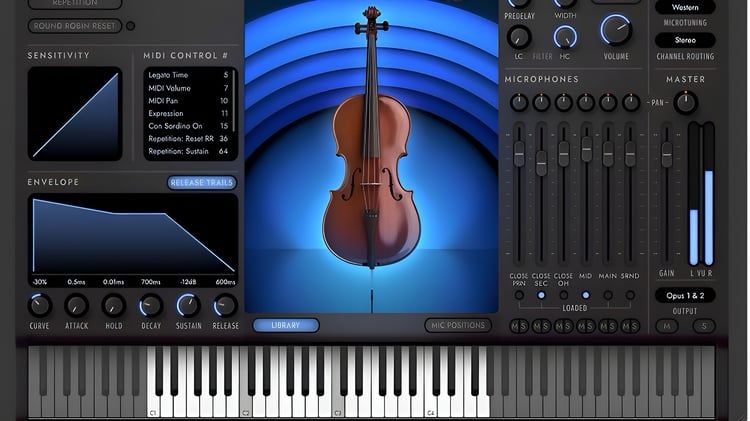Click the LC filter knob
Image resolution: width=750 pixels, height=421 pixels.
coord(519,37)
